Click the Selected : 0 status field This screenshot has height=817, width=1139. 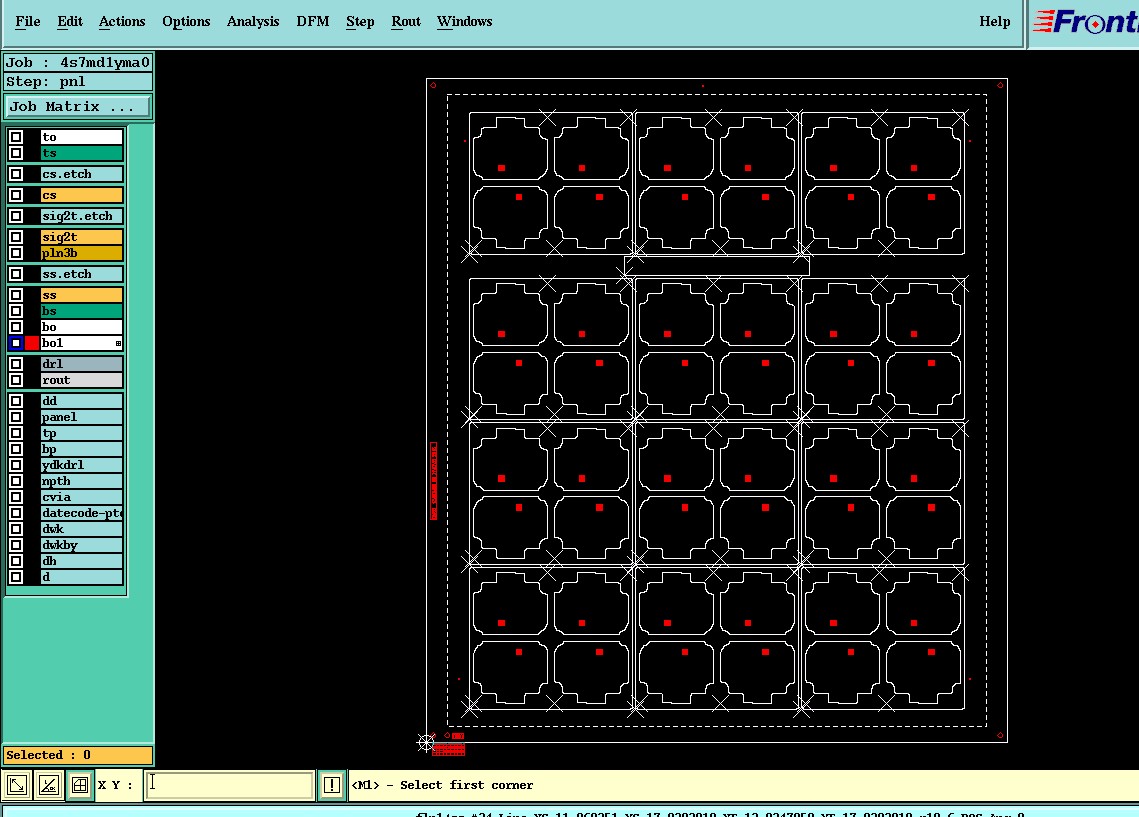coord(78,755)
